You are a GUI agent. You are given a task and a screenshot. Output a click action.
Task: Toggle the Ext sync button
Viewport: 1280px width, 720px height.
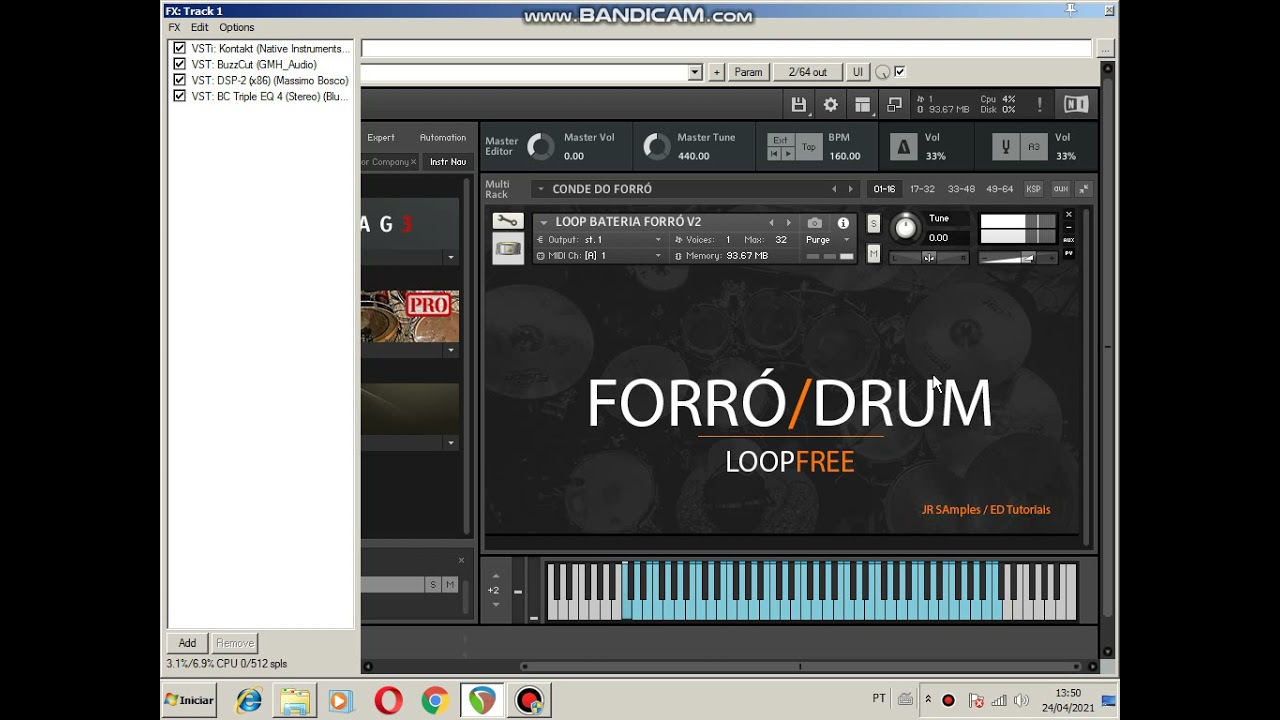[x=780, y=140]
